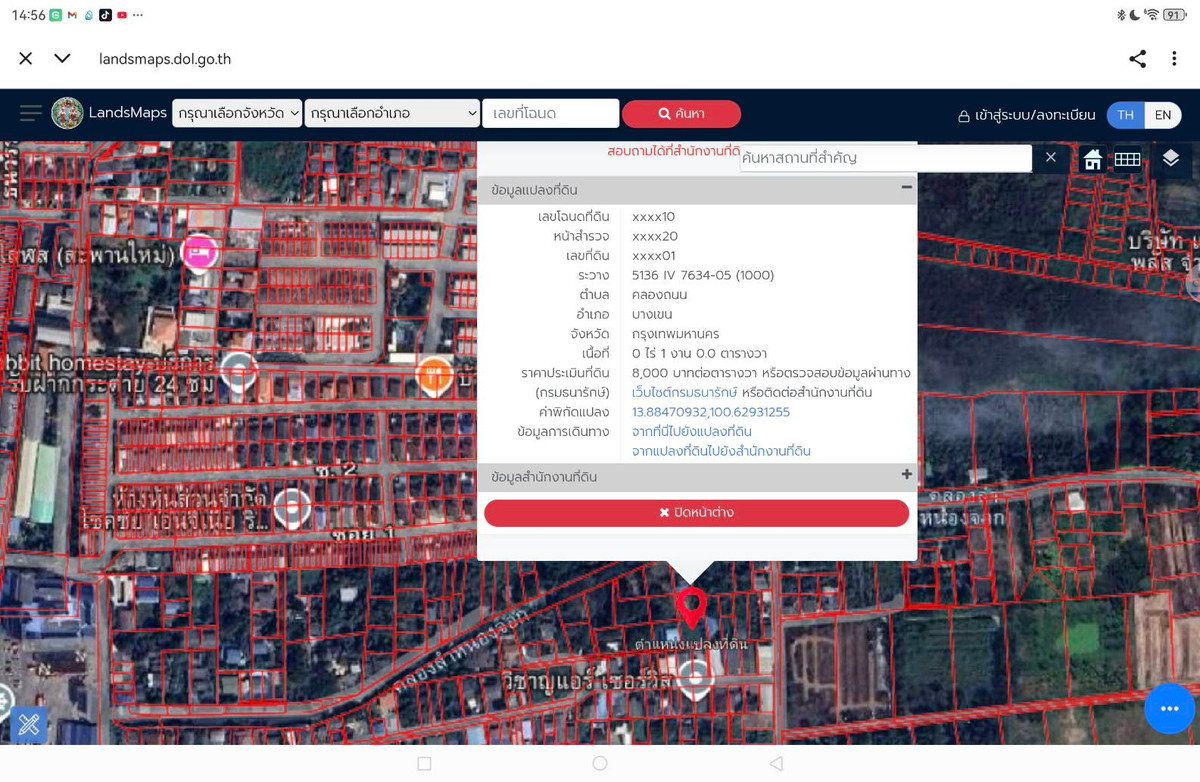
Task: Open the map layers icon
Action: [1171, 159]
